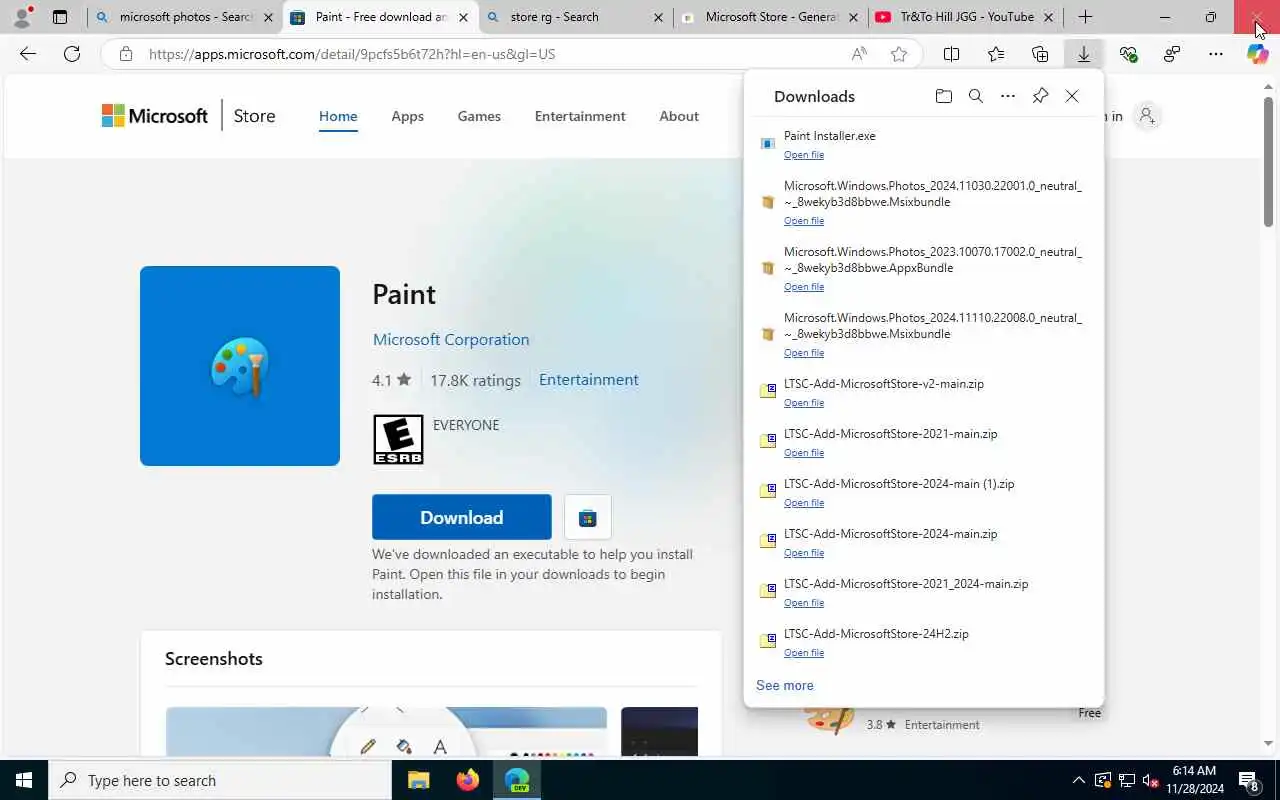The image size is (1280, 800).
Task: Open file for LTSC-Add-MicrosoftStore-2021-main.zip
Action: [804, 453]
